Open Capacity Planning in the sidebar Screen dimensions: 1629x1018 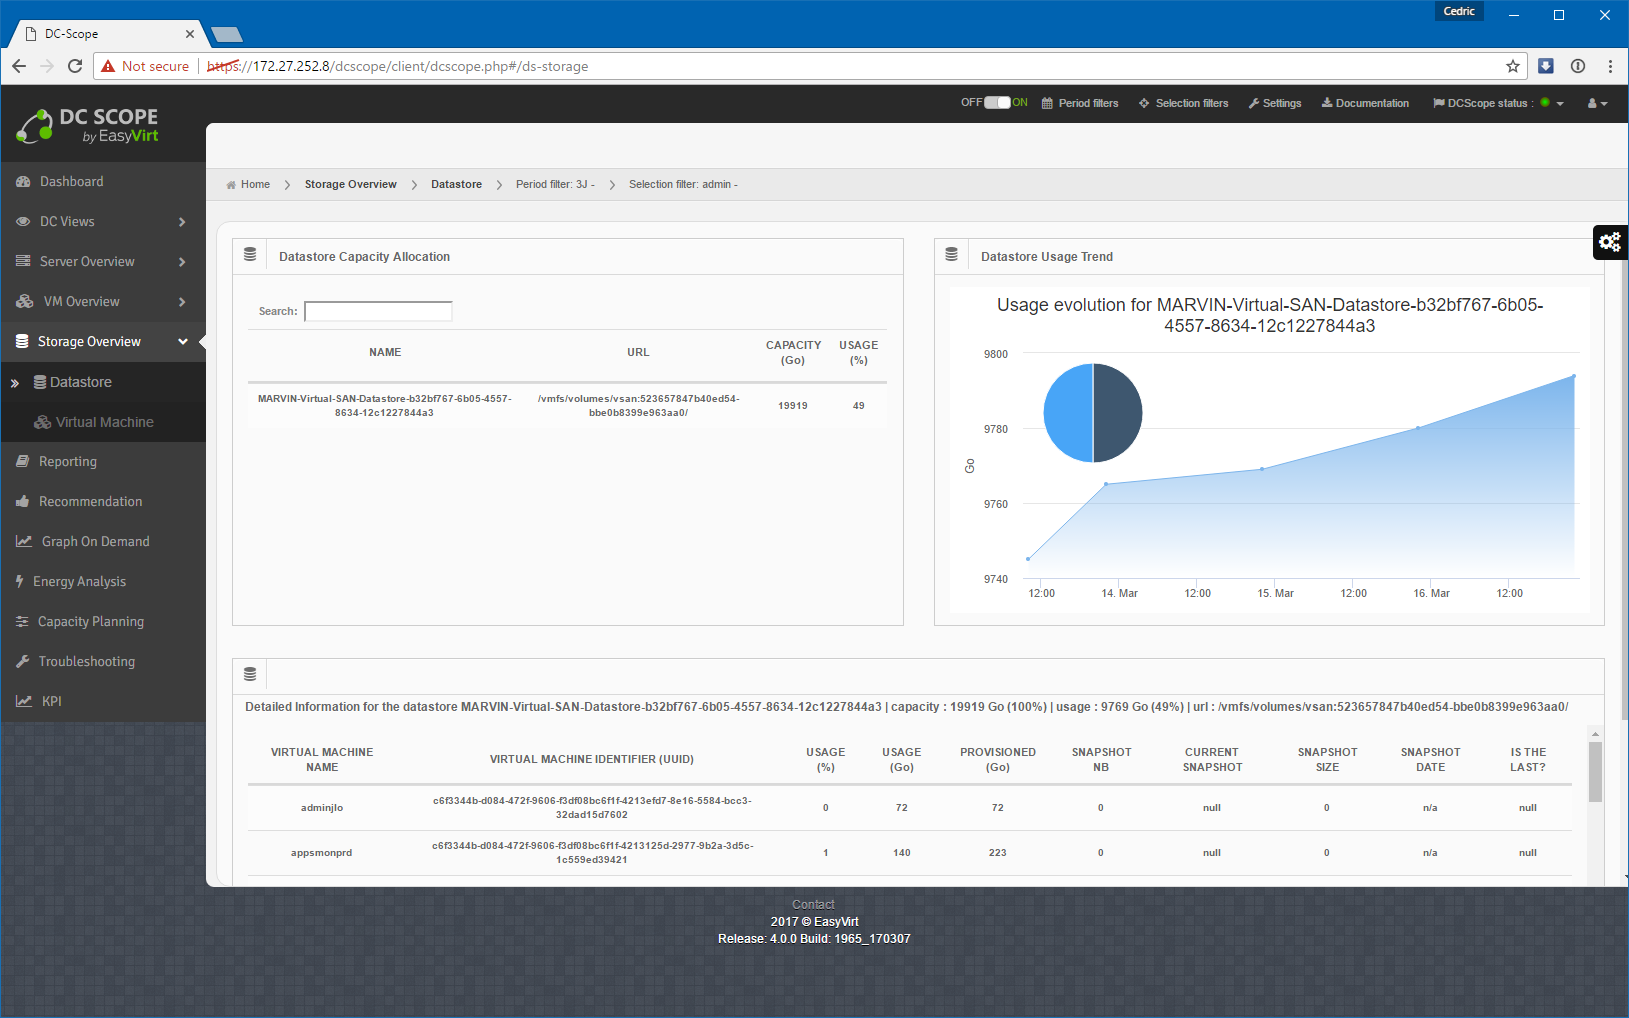coord(90,622)
